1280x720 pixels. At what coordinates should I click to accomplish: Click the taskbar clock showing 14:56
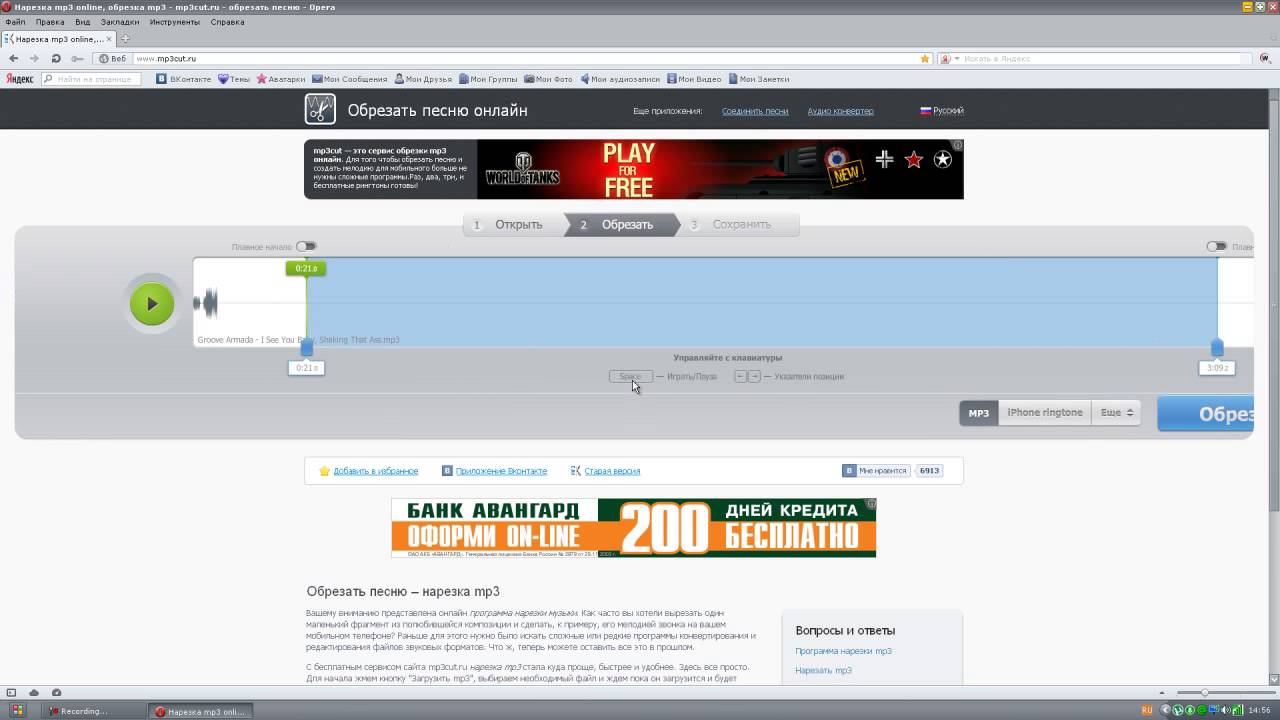point(1259,711)
